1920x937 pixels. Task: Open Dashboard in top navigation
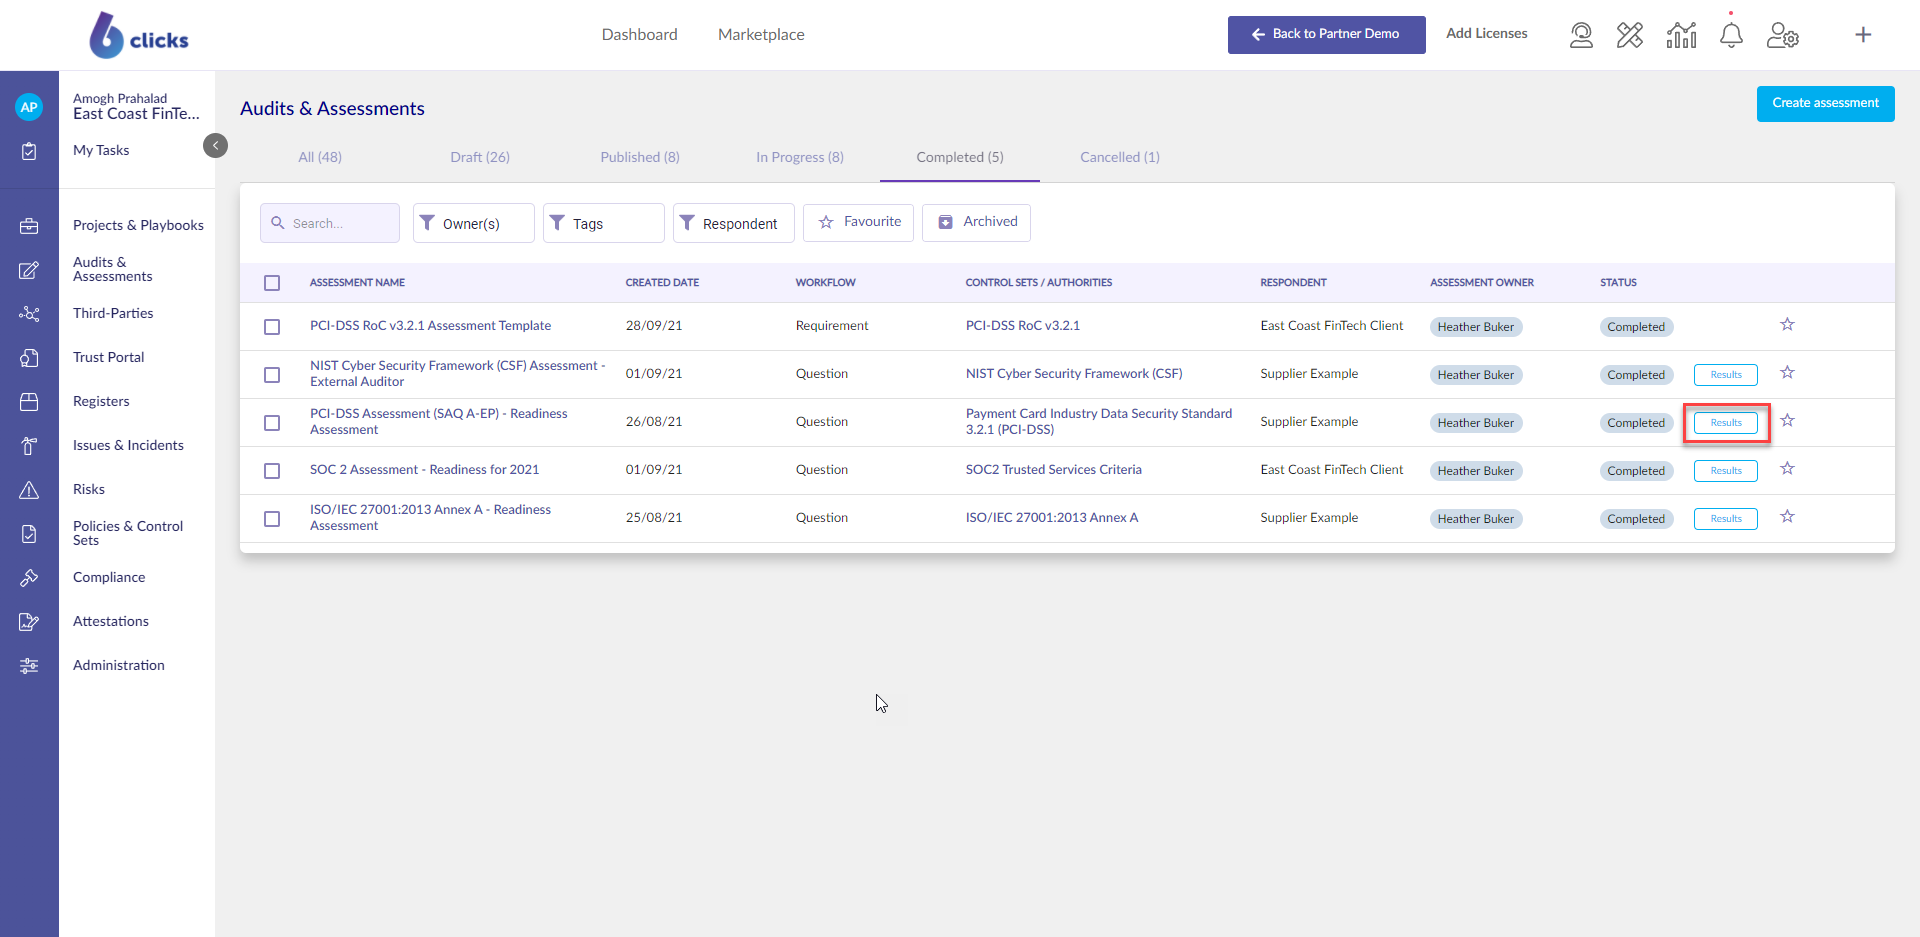coord(640,35)
